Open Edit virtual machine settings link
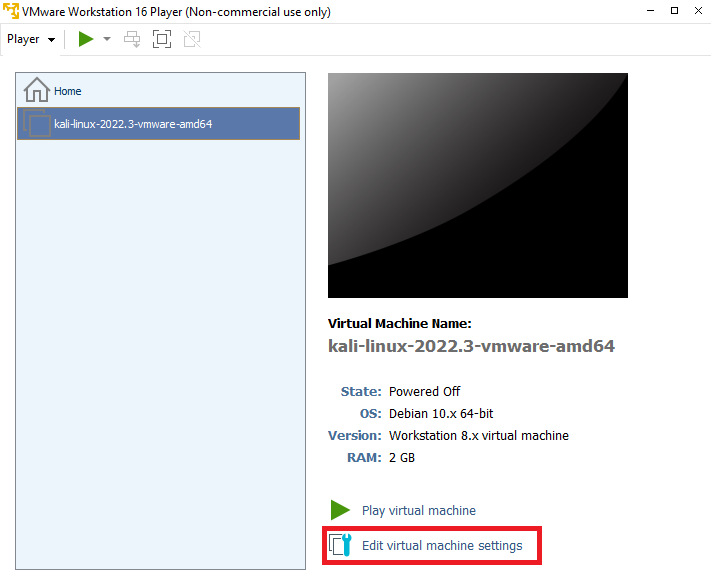The width and height of the screenshot is (711, 579). pos(442,545)
